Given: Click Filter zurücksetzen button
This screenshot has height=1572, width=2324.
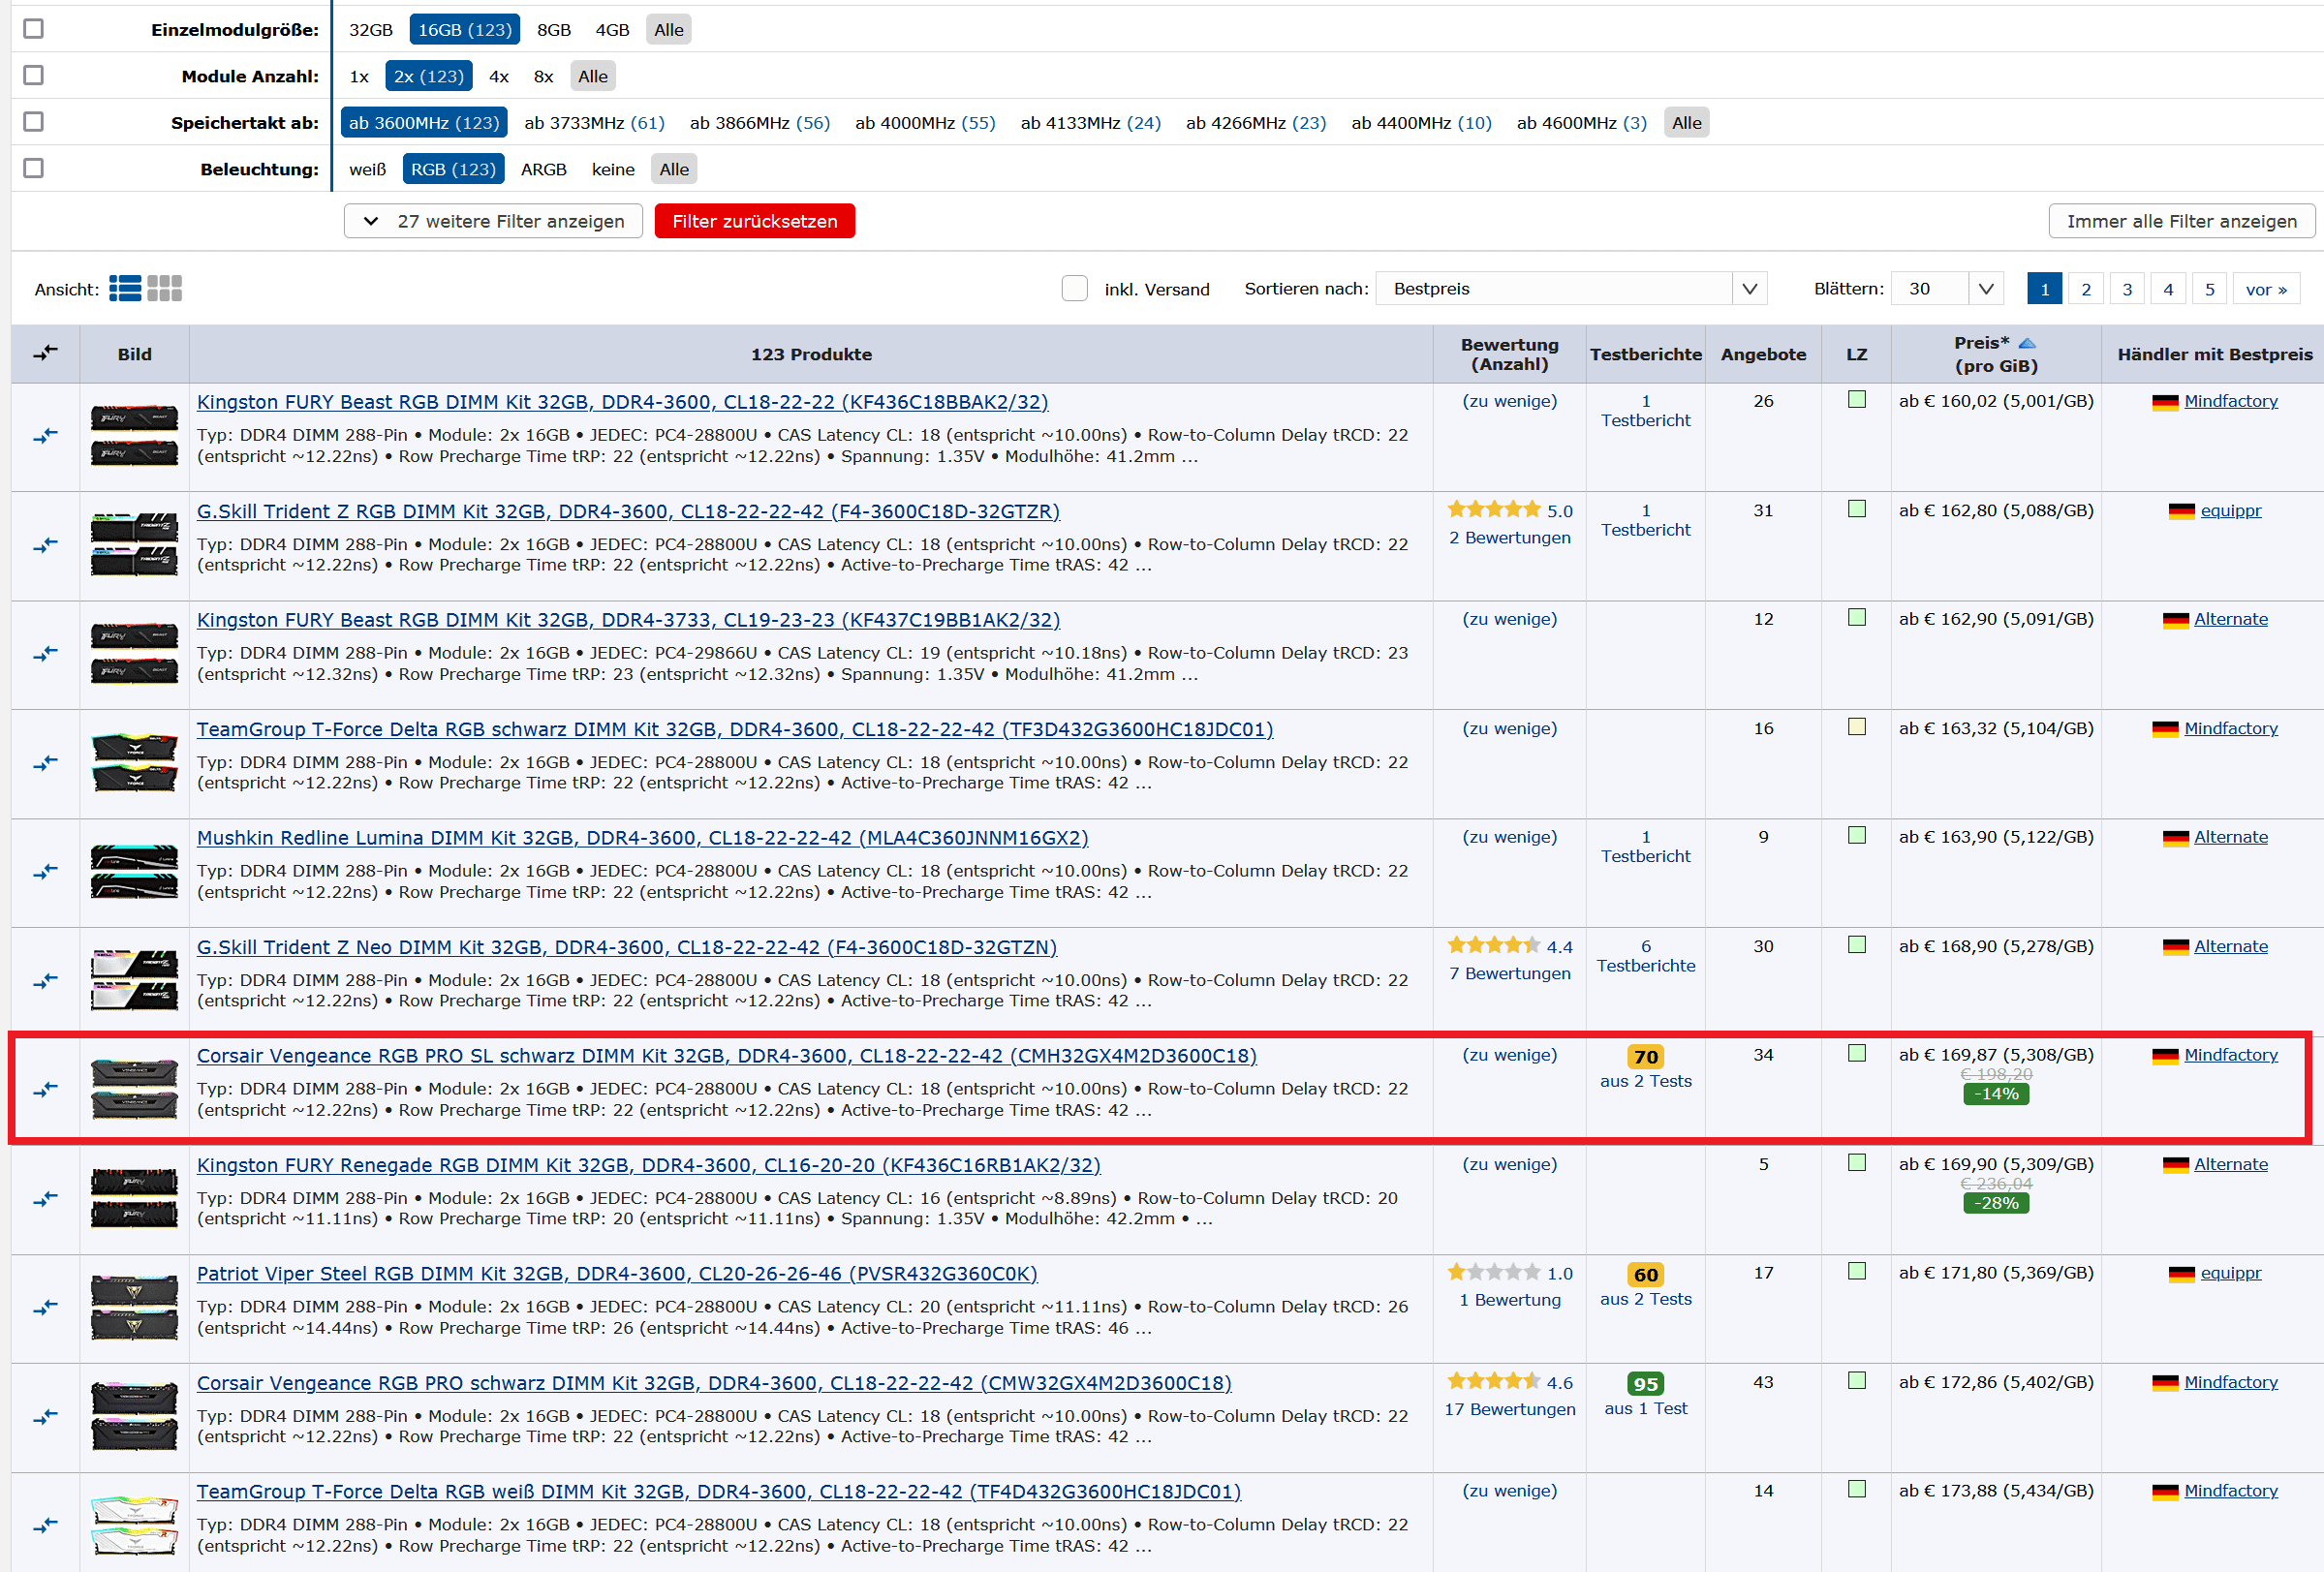Looking at the screenshot, I should click(755, 221).
